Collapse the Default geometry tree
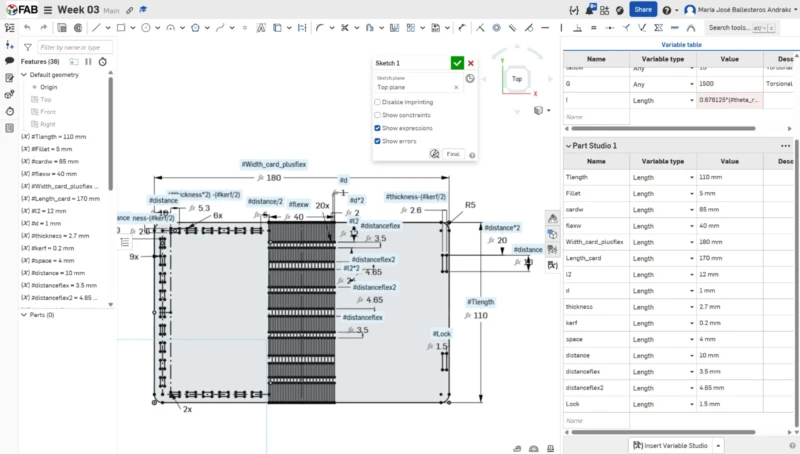 (23, 75)
